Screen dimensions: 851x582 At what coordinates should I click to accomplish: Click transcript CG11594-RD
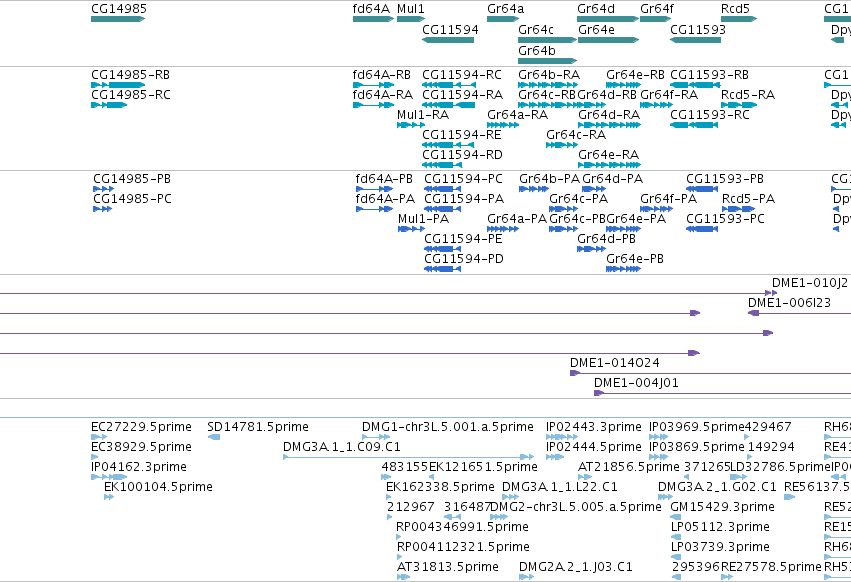pos(442,165)
